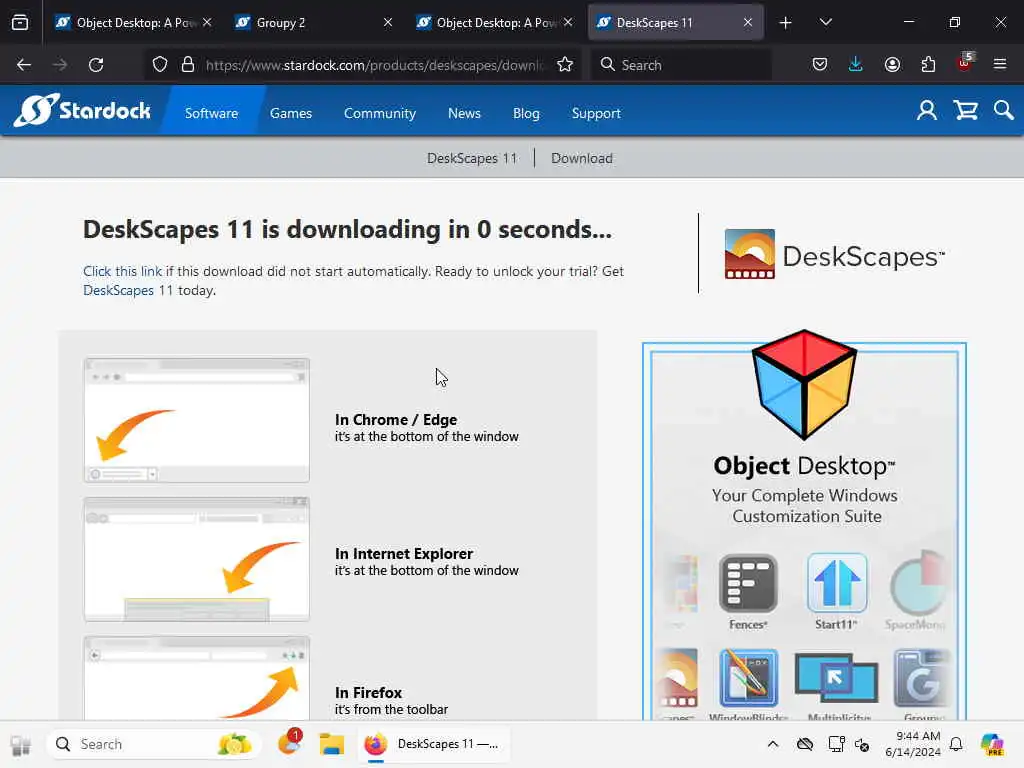Close the Groupy 2 tab
Screen dimensions: 1024x768
(388, 23)
